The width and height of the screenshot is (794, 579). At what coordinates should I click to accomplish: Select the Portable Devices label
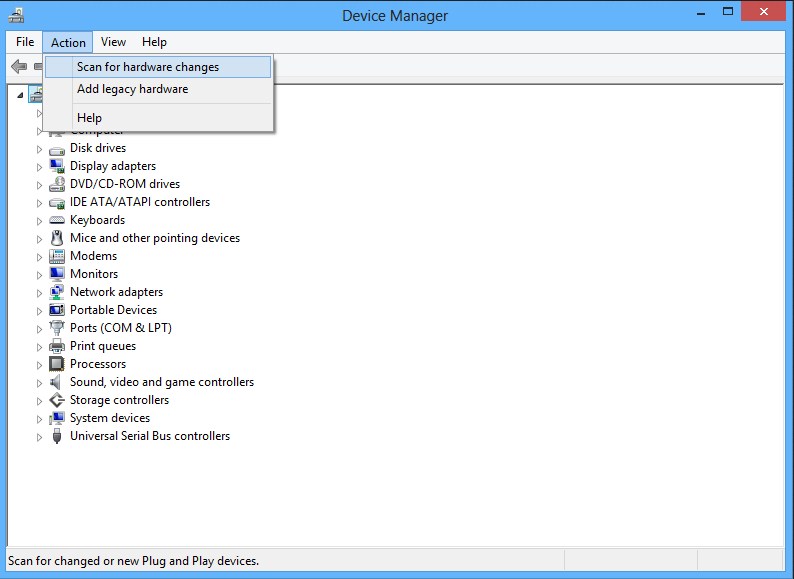[113, 310]
